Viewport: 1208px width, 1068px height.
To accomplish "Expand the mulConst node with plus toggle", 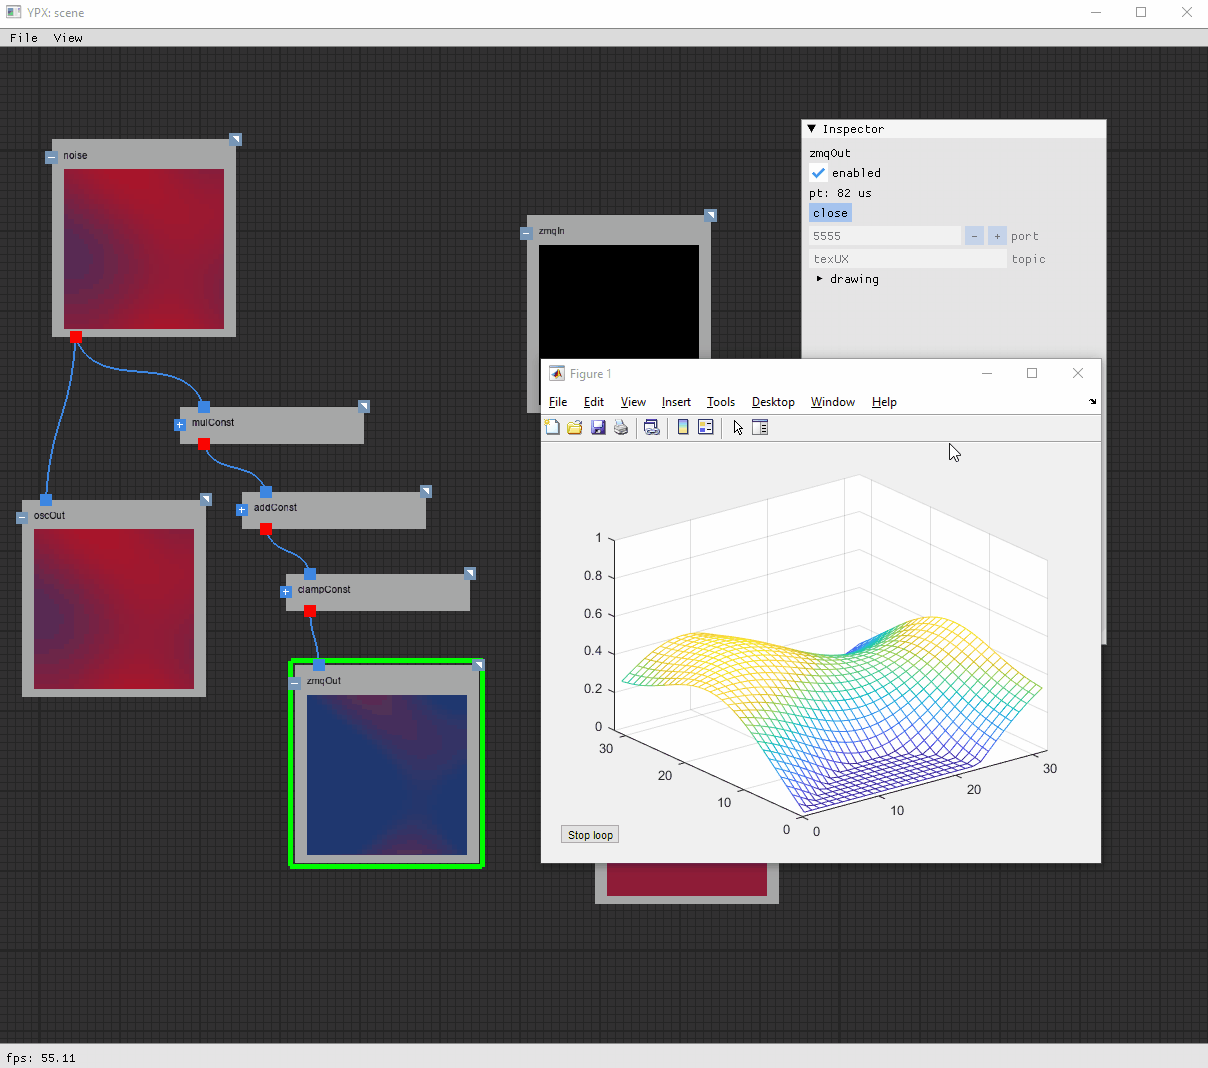I will pos(180,425).
